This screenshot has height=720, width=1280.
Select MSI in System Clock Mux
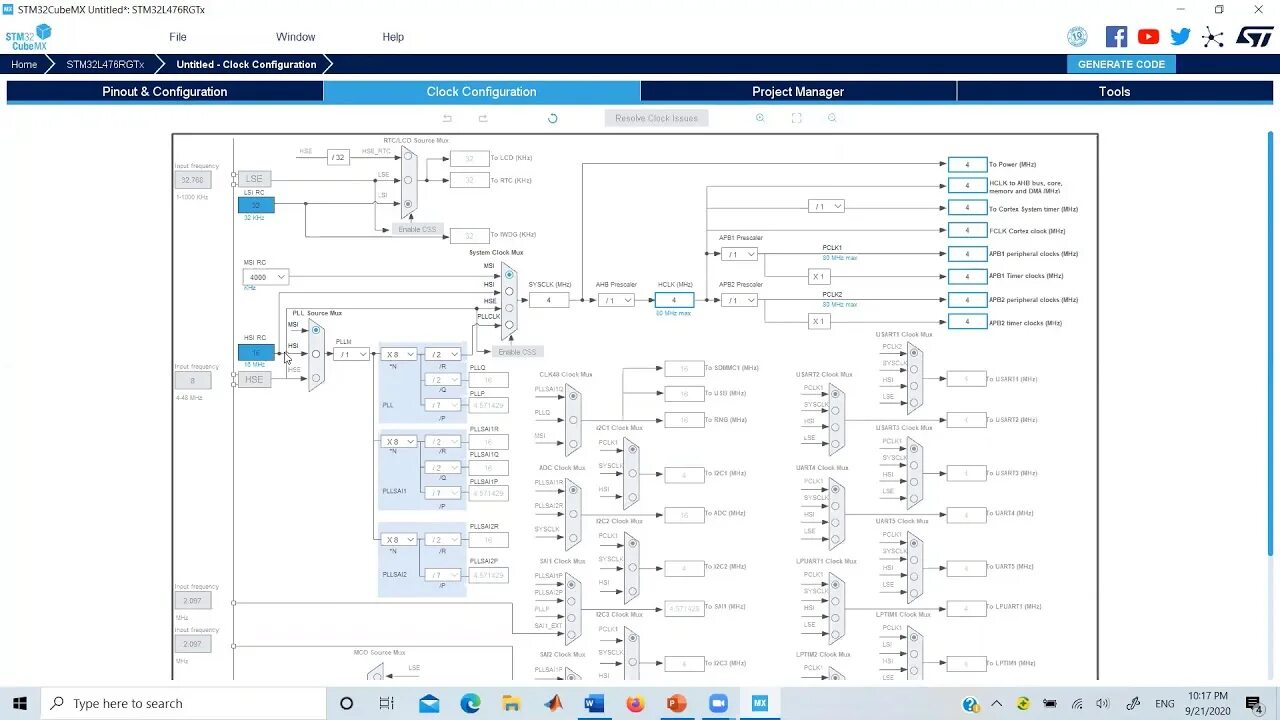[509, 274]
